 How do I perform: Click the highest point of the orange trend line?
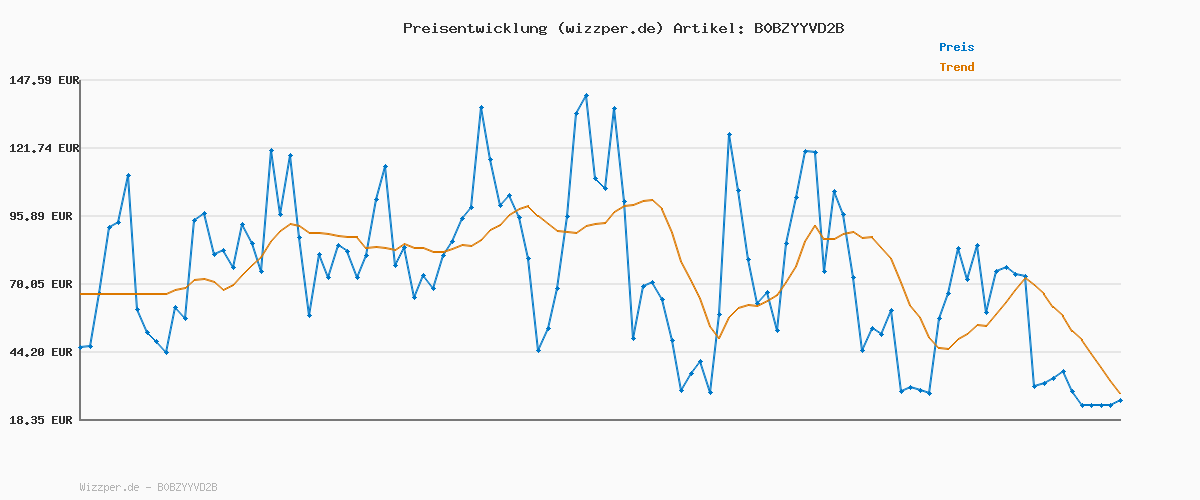click(651, 200)
